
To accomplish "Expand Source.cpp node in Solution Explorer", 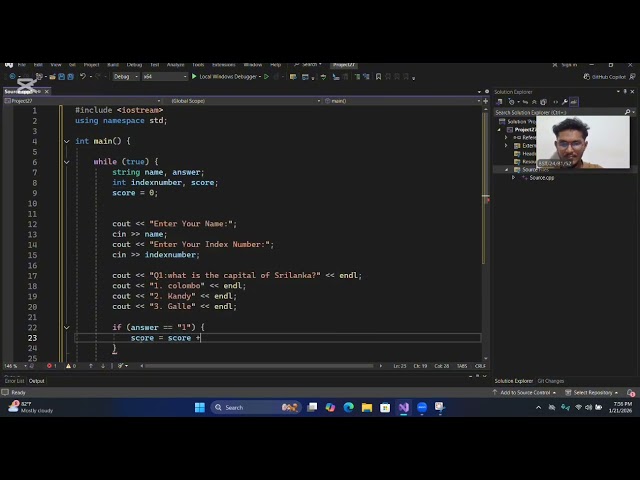I will point(513,178).
